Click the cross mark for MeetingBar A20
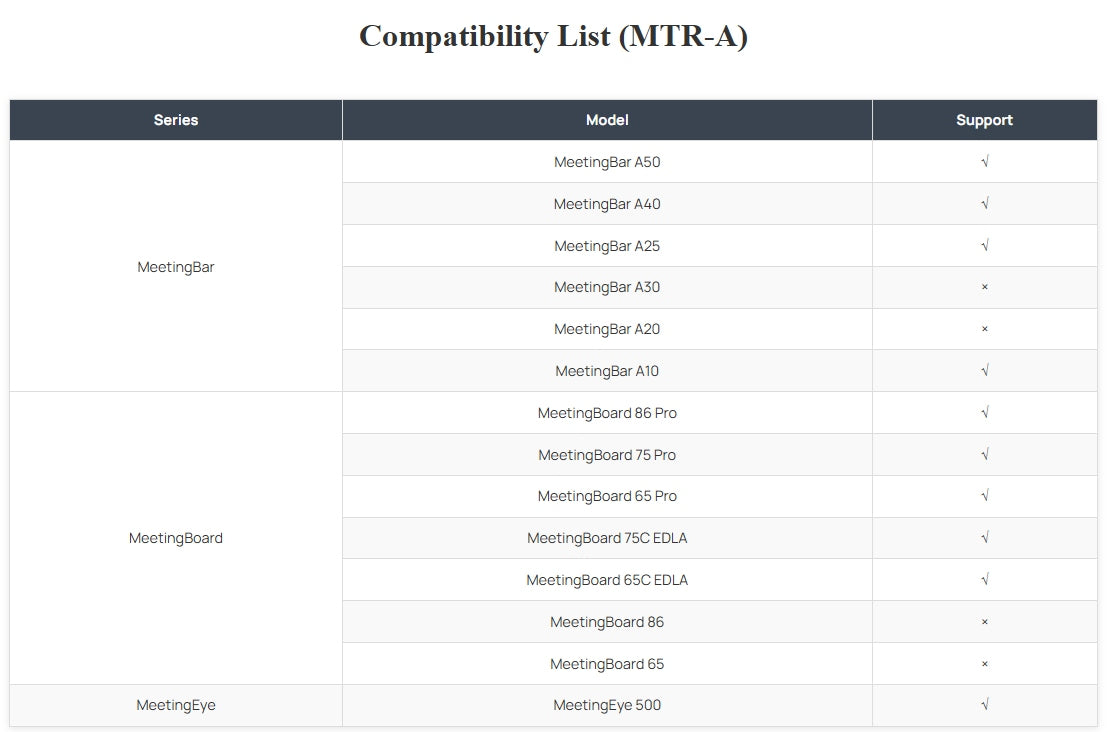This screenshot has height=732, width=1111. coord(985,329)
